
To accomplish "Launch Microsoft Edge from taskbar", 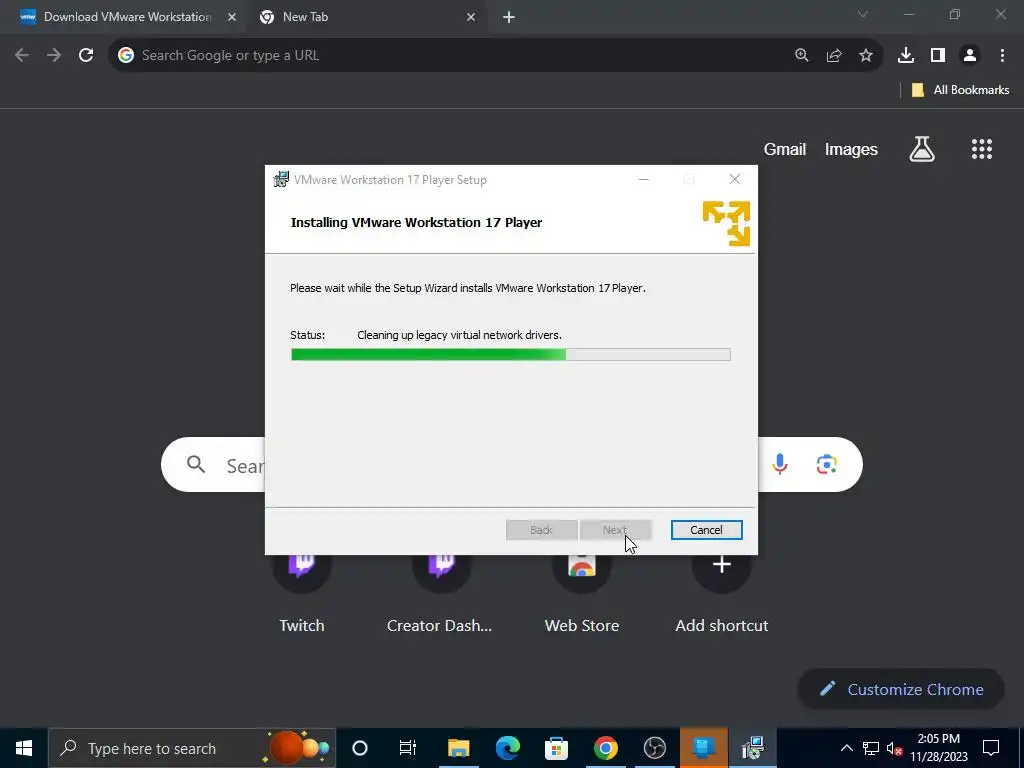I will pos(507,748).
